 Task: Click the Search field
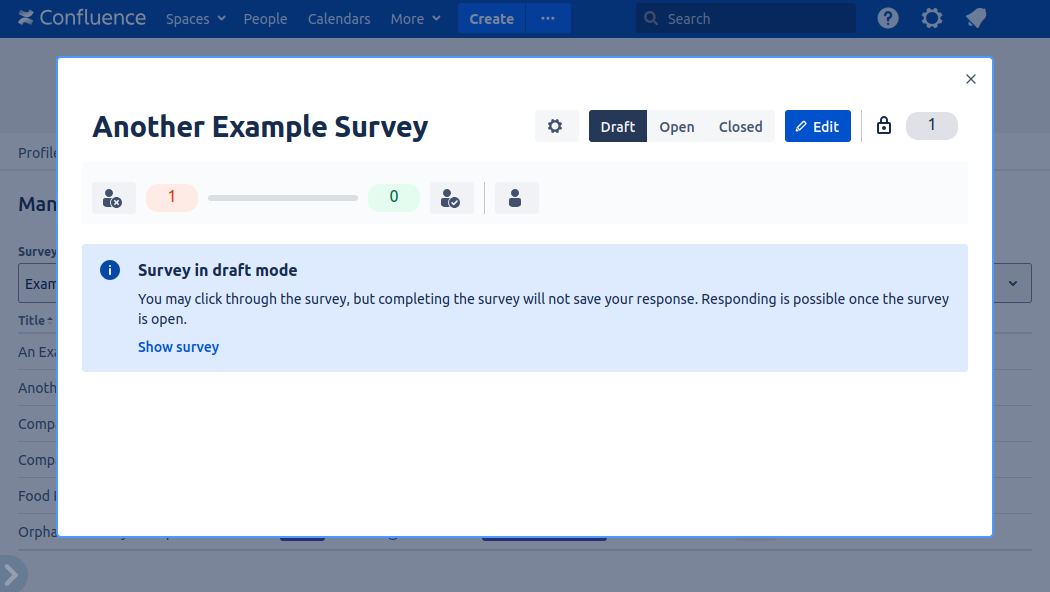pos(745,18)
